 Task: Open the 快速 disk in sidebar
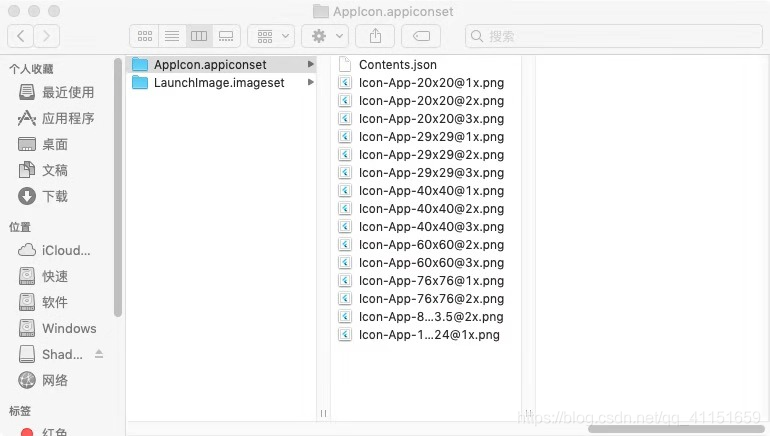43,276
